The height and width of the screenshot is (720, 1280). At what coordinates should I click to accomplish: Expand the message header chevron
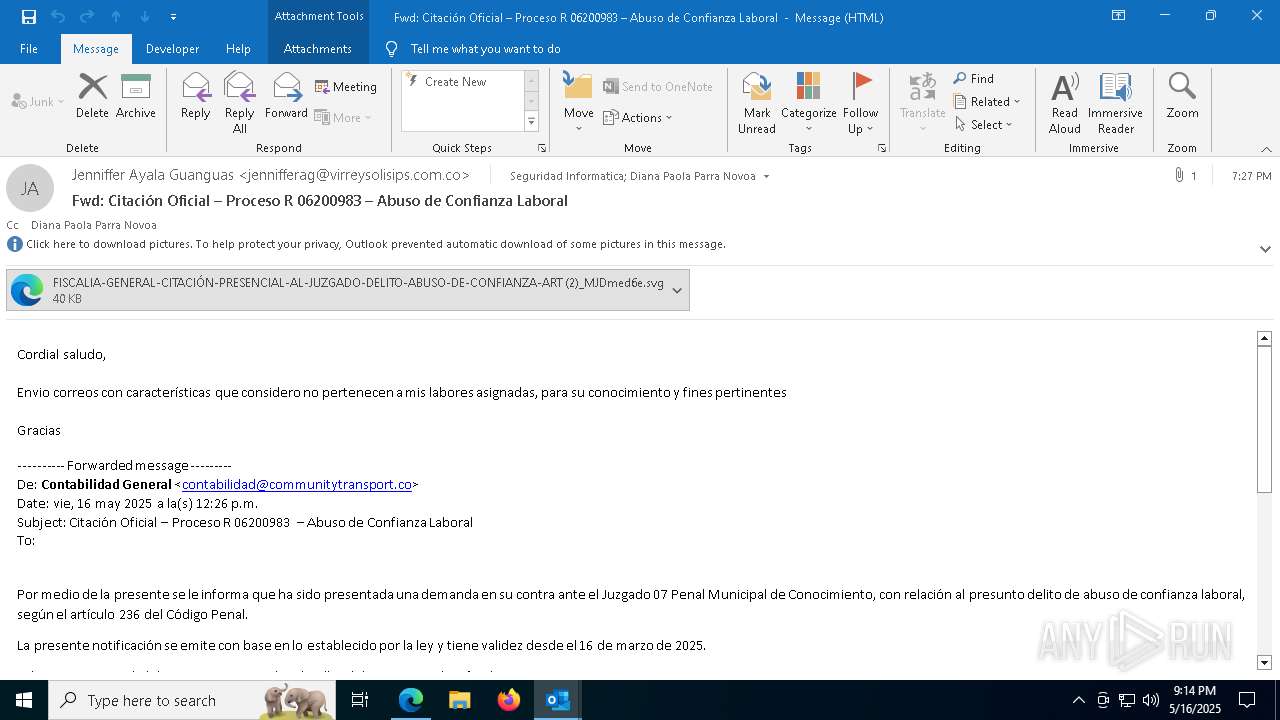(x=1265, y=249)
